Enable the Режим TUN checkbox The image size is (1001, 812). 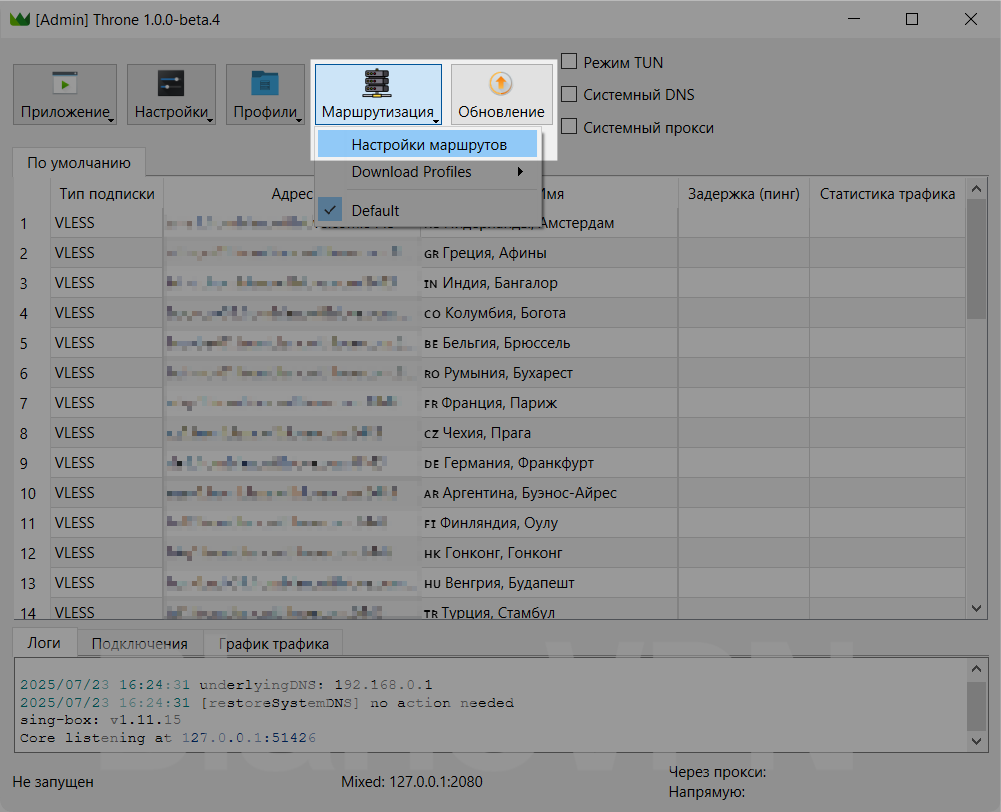(569, 62)
